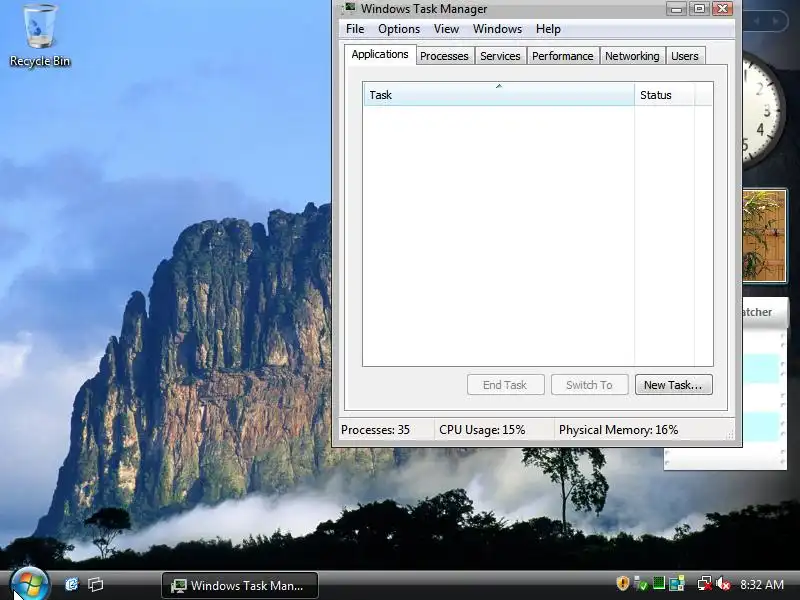Image resolution: width=800 pixels, height=600 pixels.
Task: Click Windows Task Manager taskbar button
Action: pyautogui.click(x=240, y=585)
